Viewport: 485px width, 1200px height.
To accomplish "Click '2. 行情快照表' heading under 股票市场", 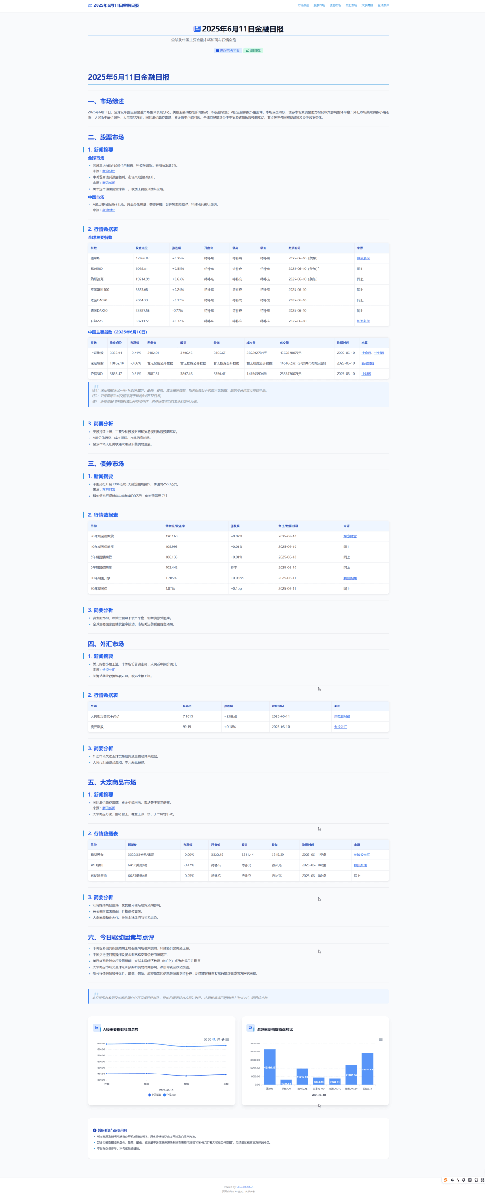I will pyautogui.click(x=103, y=228).
